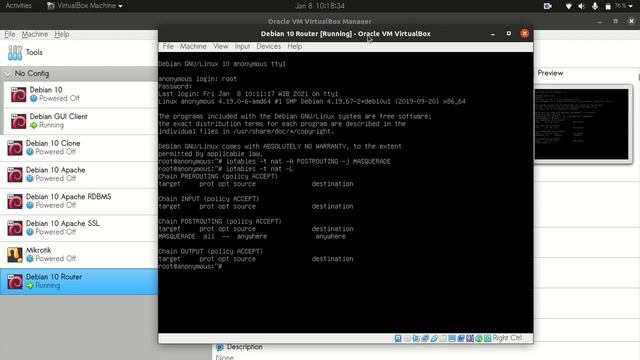Screen dimensions: 640x360
Task: Minimize the Debian 10 Router VM window
Action: pyautogui.click(x=493, y=34)
